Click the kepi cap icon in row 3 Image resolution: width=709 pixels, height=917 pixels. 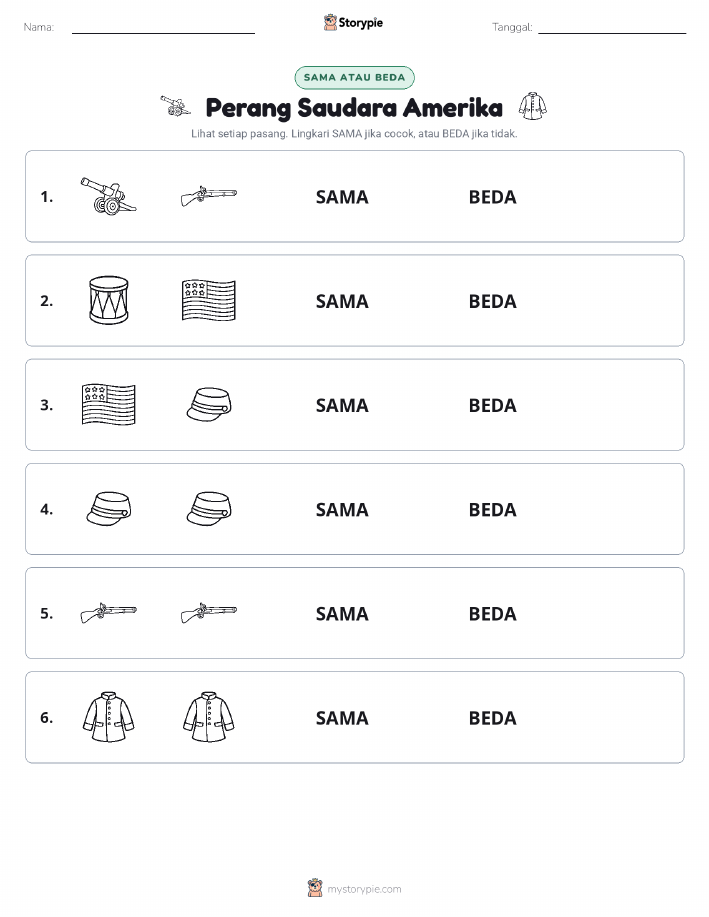click(x=209, y=404)
